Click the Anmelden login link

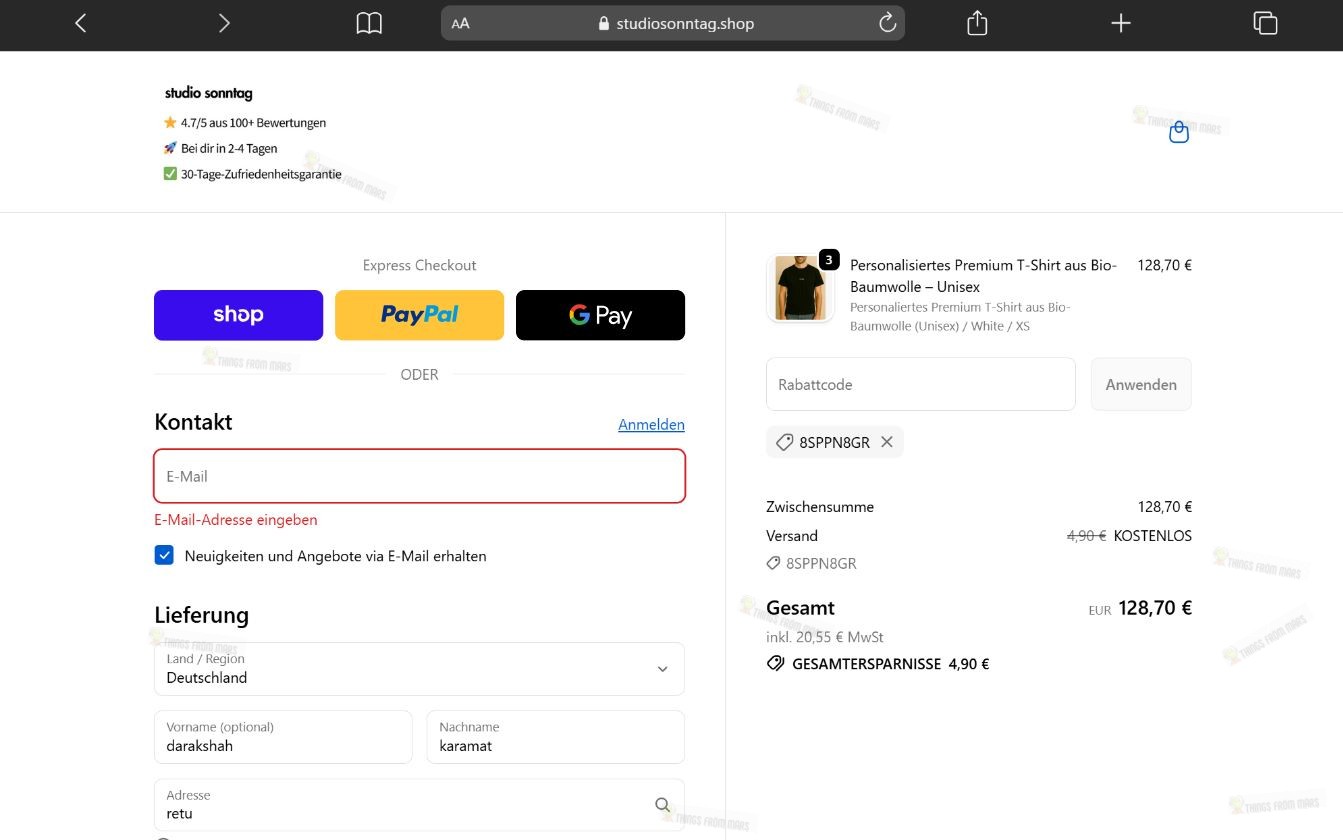point(651,424)
